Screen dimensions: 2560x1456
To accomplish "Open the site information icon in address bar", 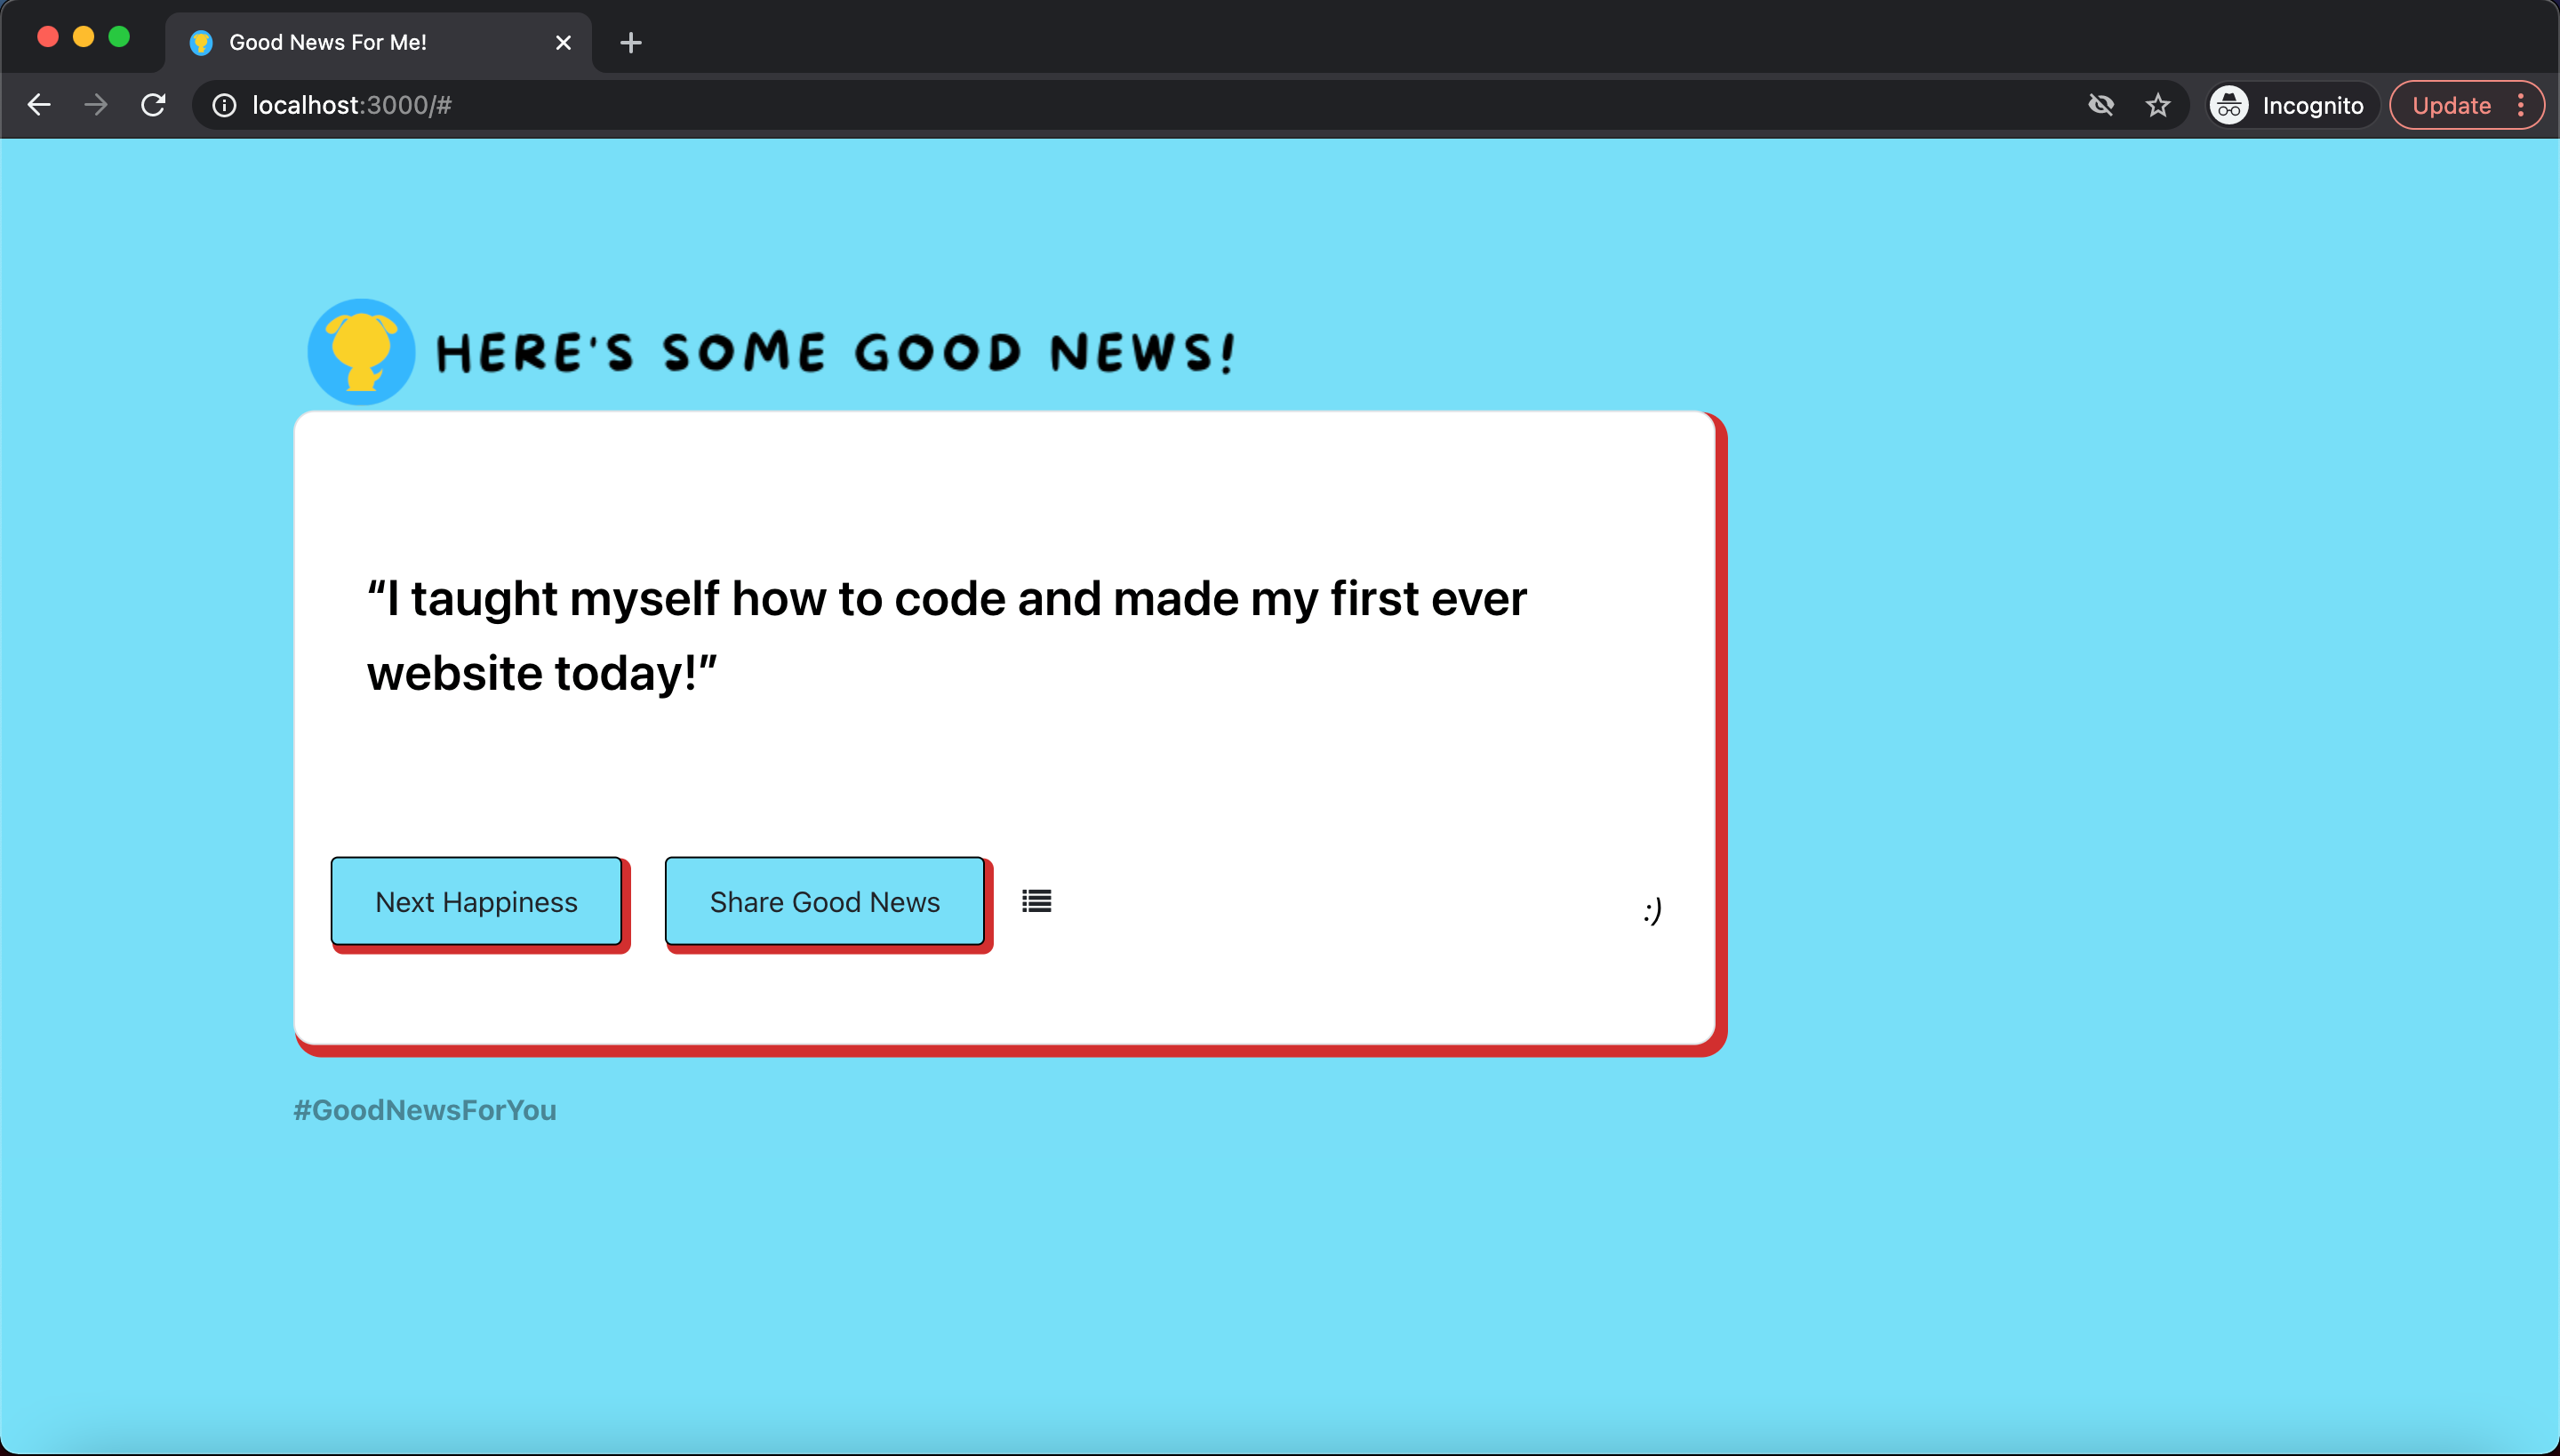I will pos(222,104).
